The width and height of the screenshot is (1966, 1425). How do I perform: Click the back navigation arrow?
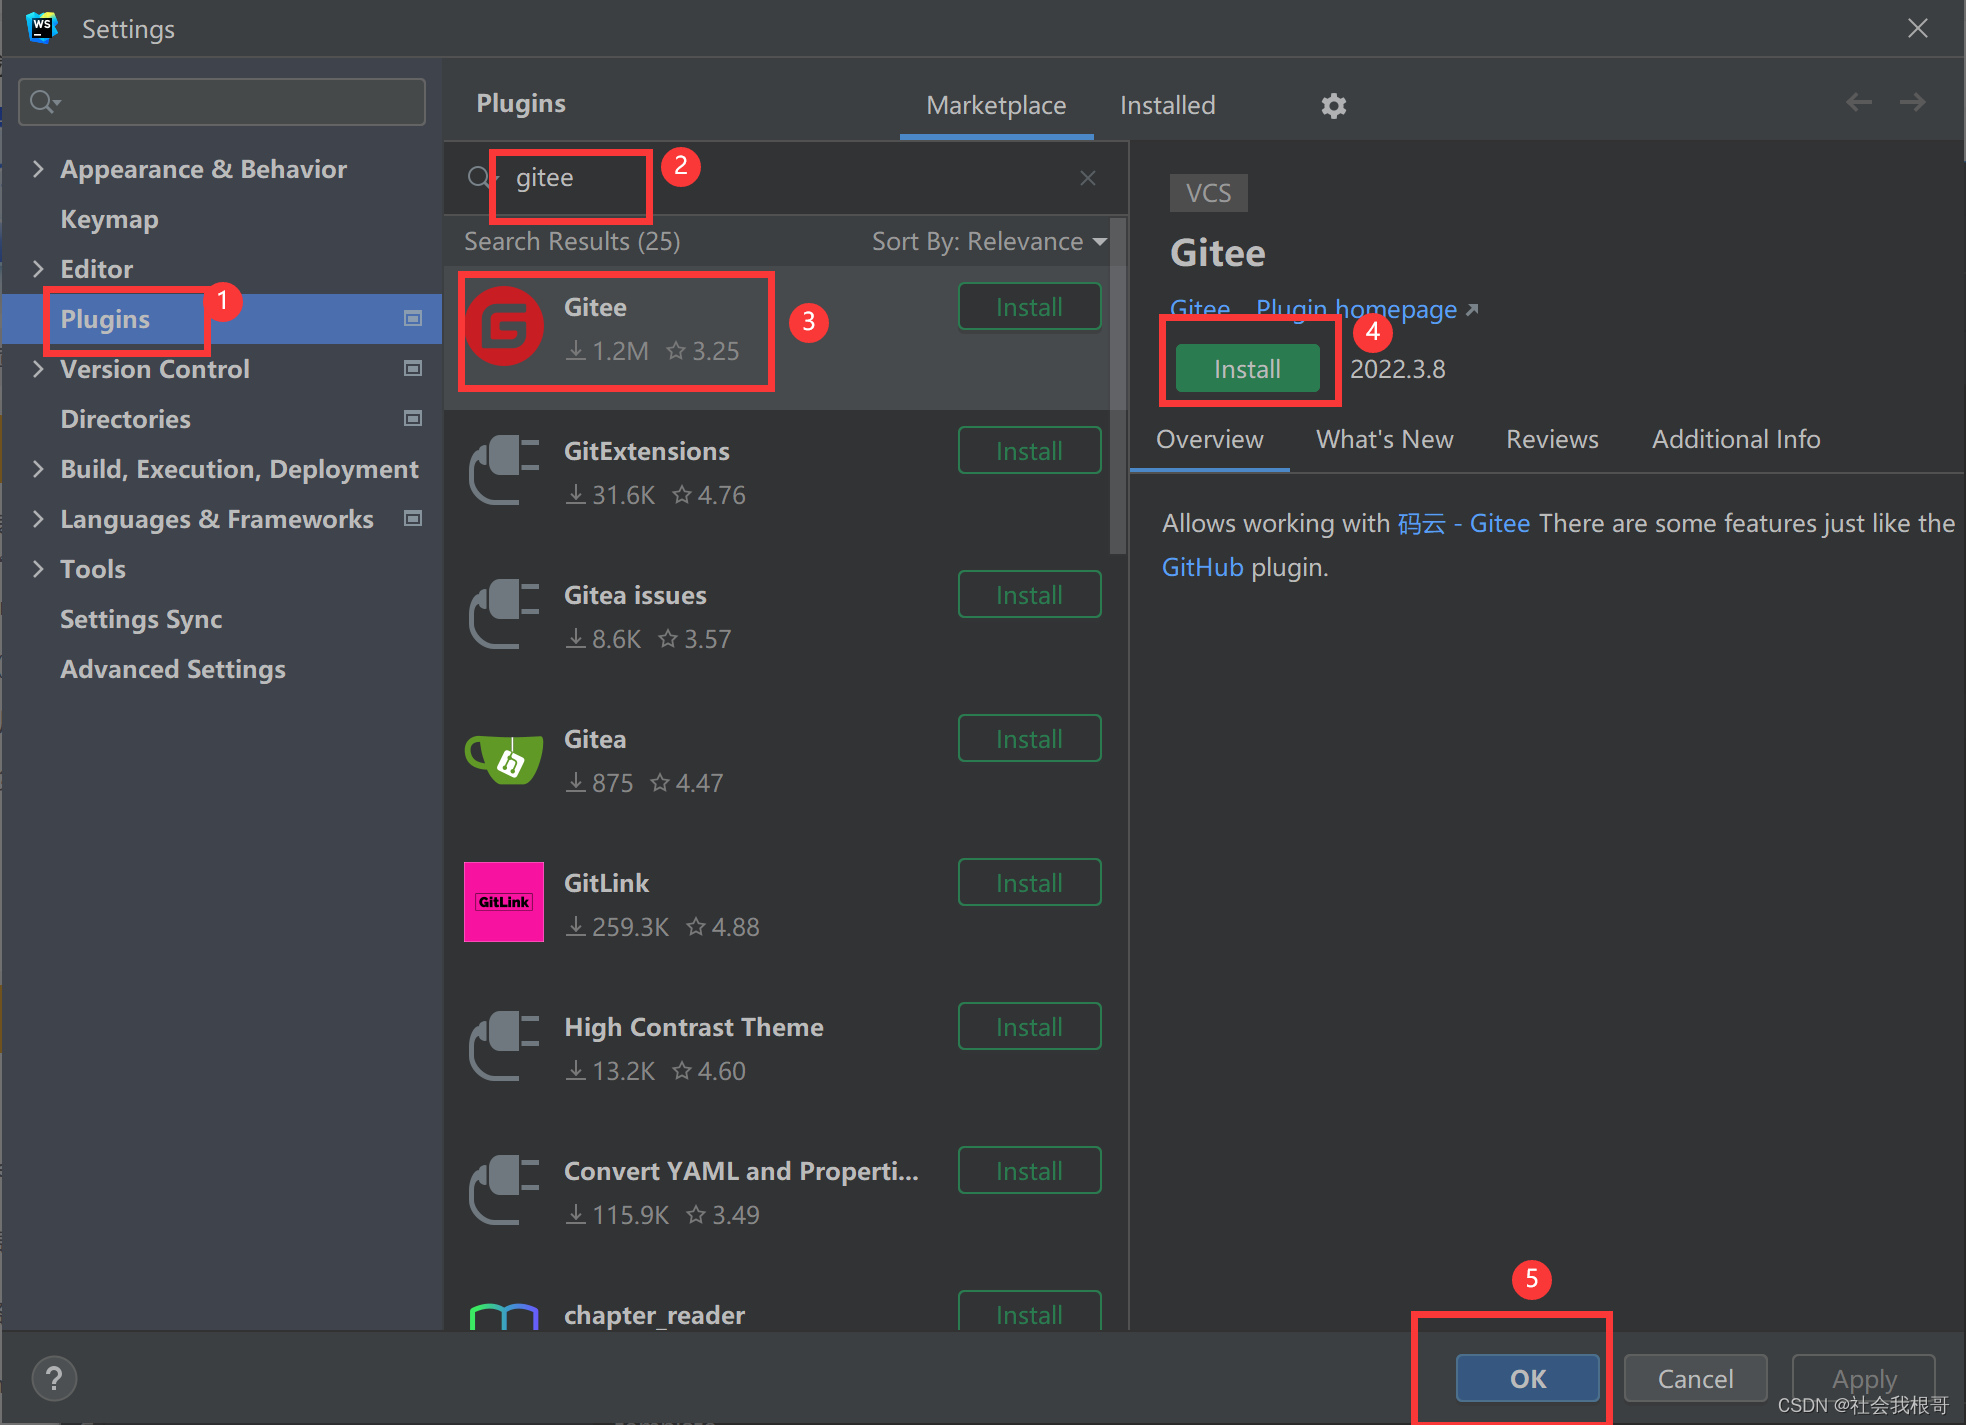tap(1859, 102)
